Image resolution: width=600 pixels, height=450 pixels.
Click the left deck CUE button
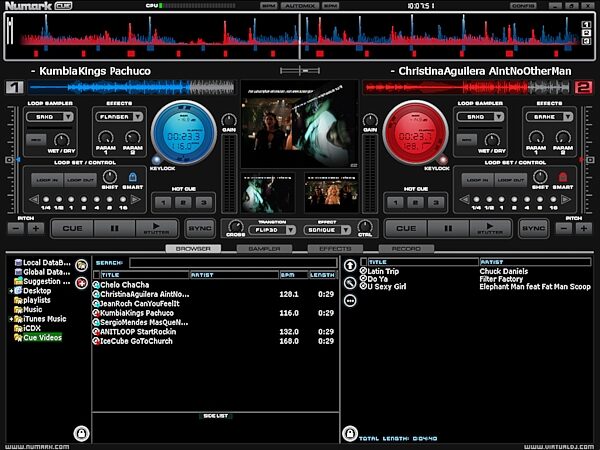pos(72,228)
